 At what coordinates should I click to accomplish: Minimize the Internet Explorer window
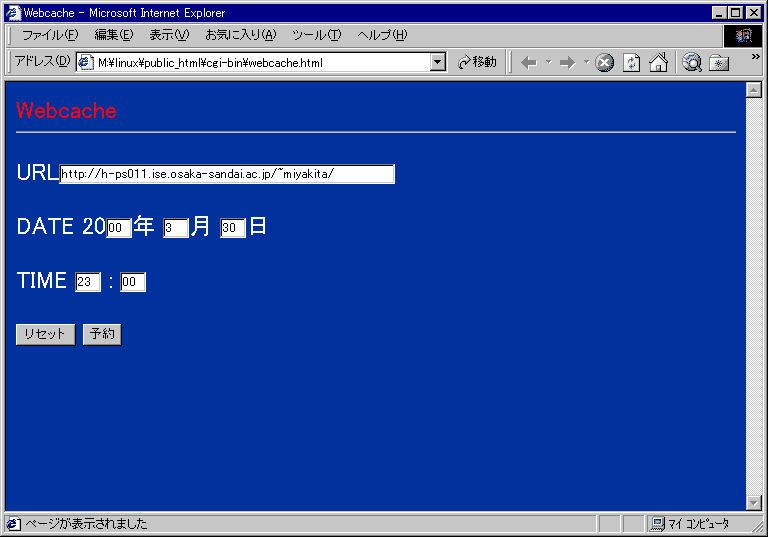(719, 13)
